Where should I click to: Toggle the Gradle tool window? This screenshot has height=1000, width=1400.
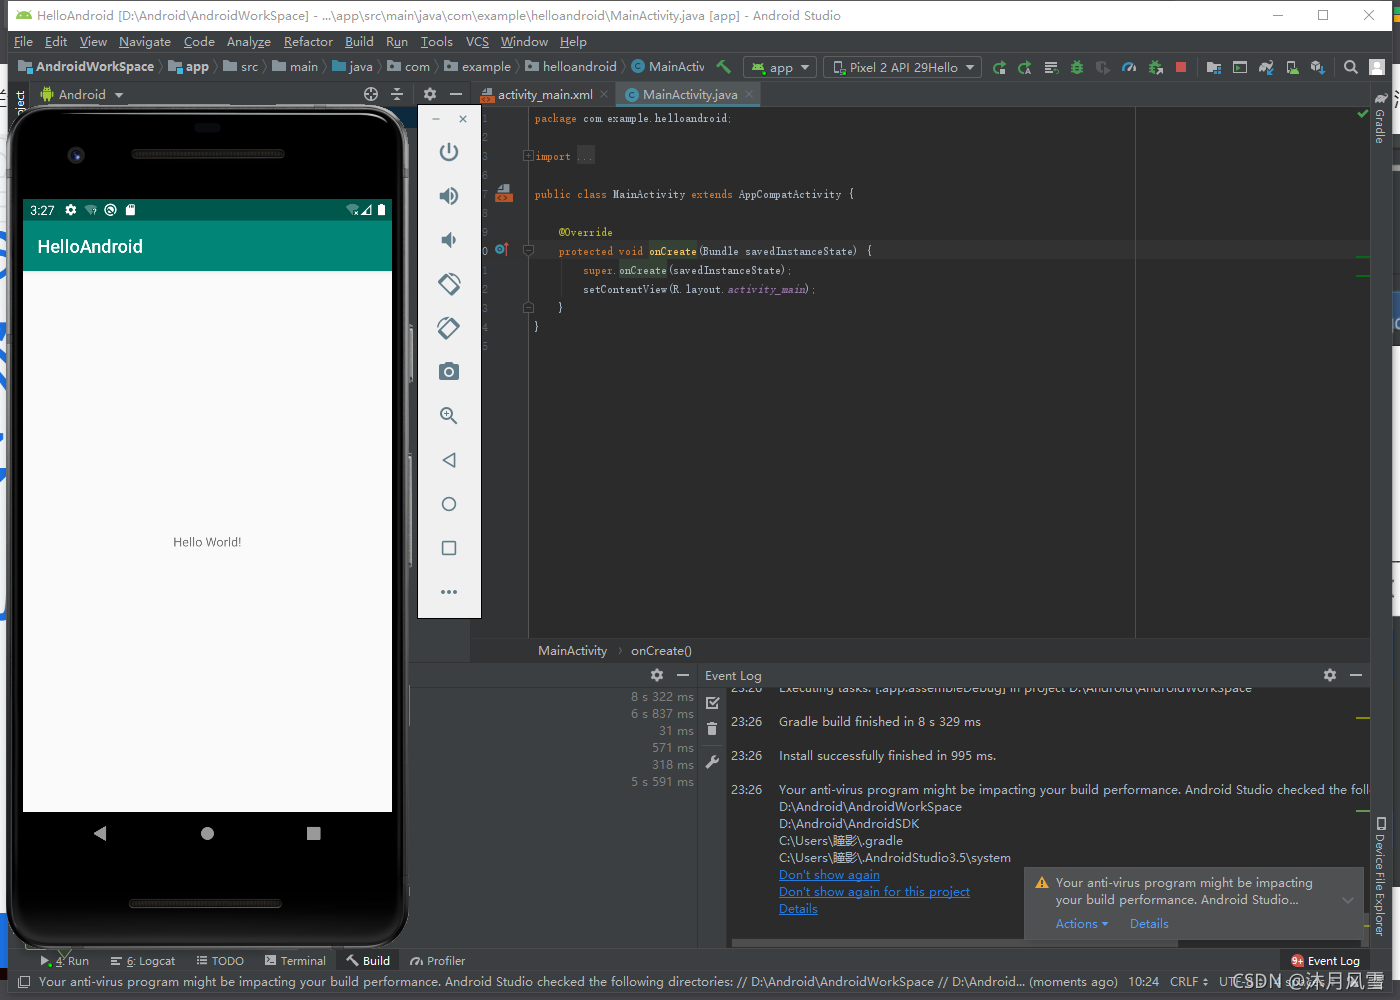click(1381, 118)
